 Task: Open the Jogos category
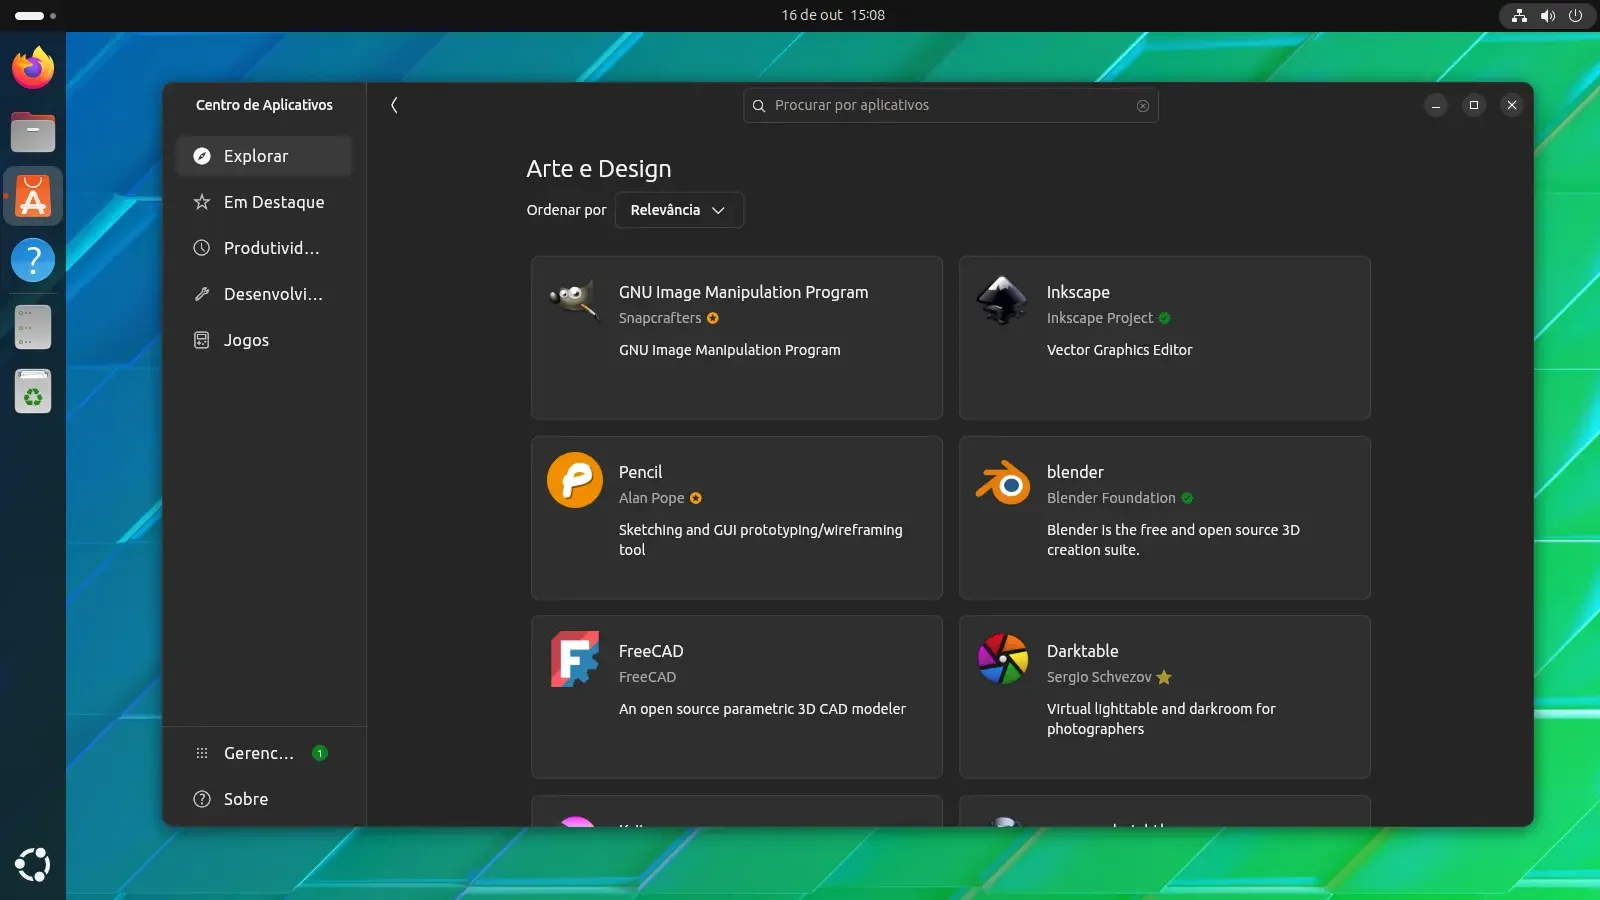click(x=264, y=340)
